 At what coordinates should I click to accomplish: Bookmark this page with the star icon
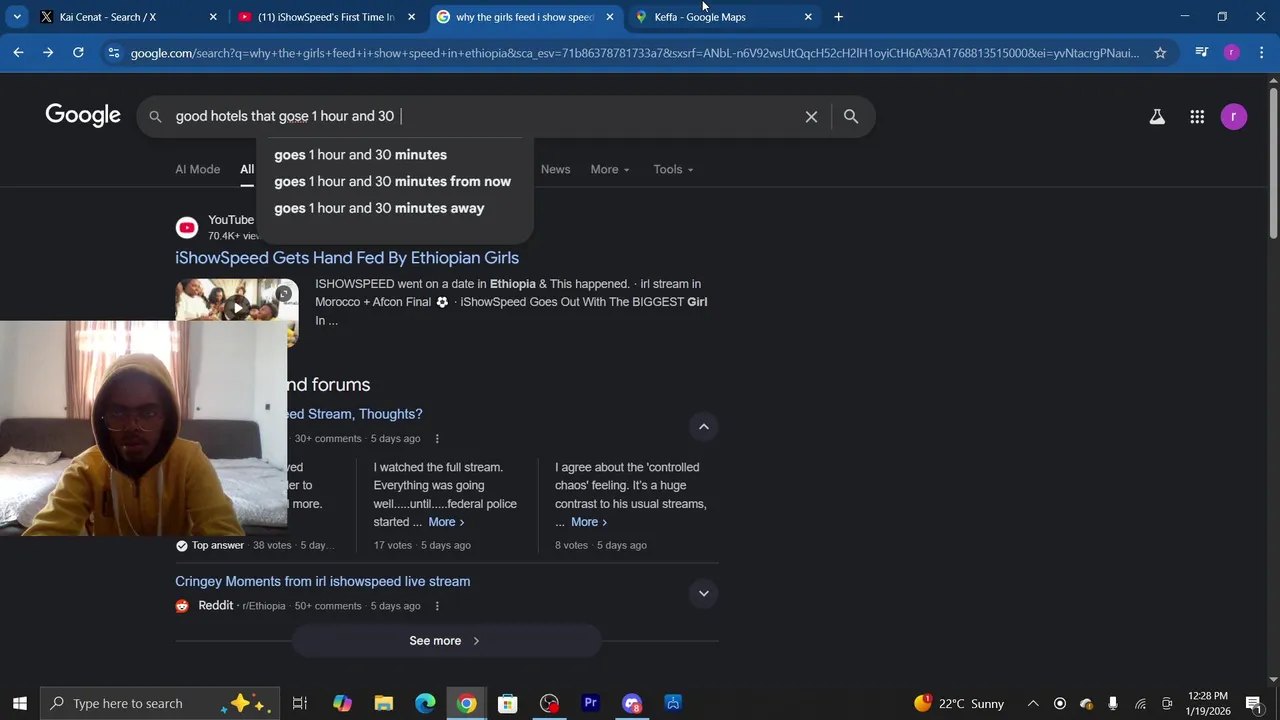click(x=1160, y=53)
